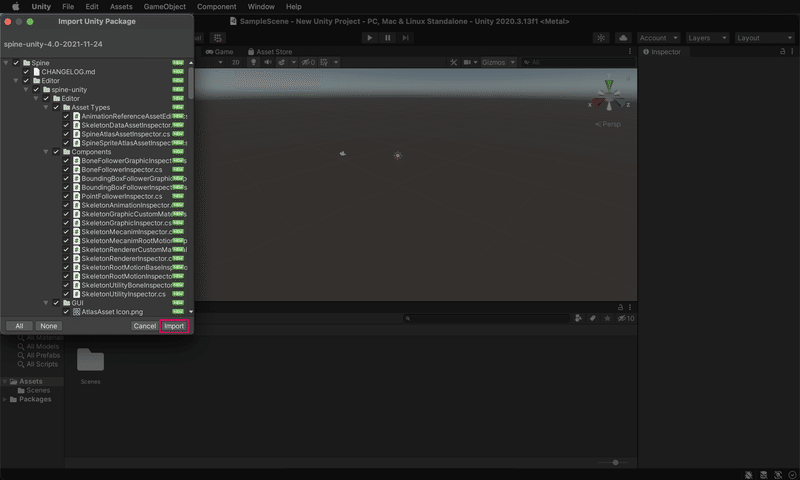The image size is (800, 480).
Task: Collapse the Asset Types folder
Action: [x=46, y=107]
